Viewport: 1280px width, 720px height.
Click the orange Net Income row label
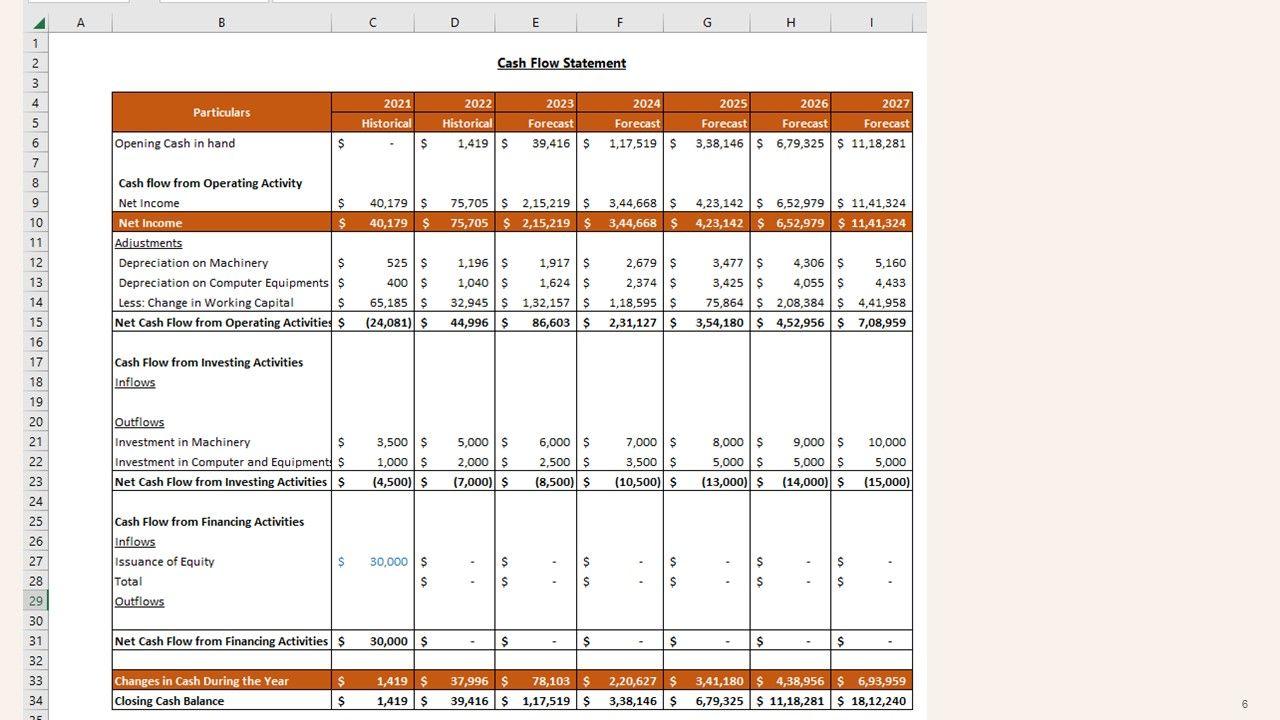[150, 223]
